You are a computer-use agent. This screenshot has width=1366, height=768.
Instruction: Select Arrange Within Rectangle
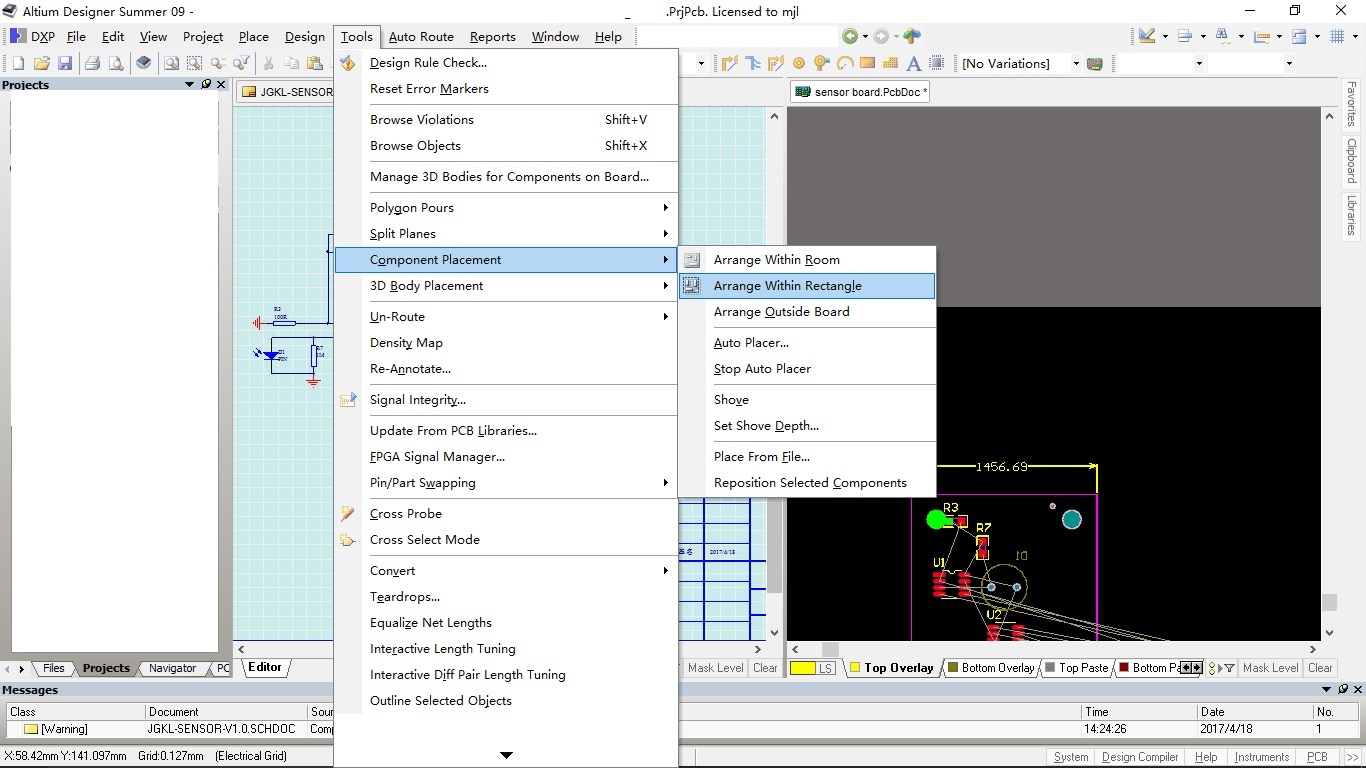click(x=807, y=286)
